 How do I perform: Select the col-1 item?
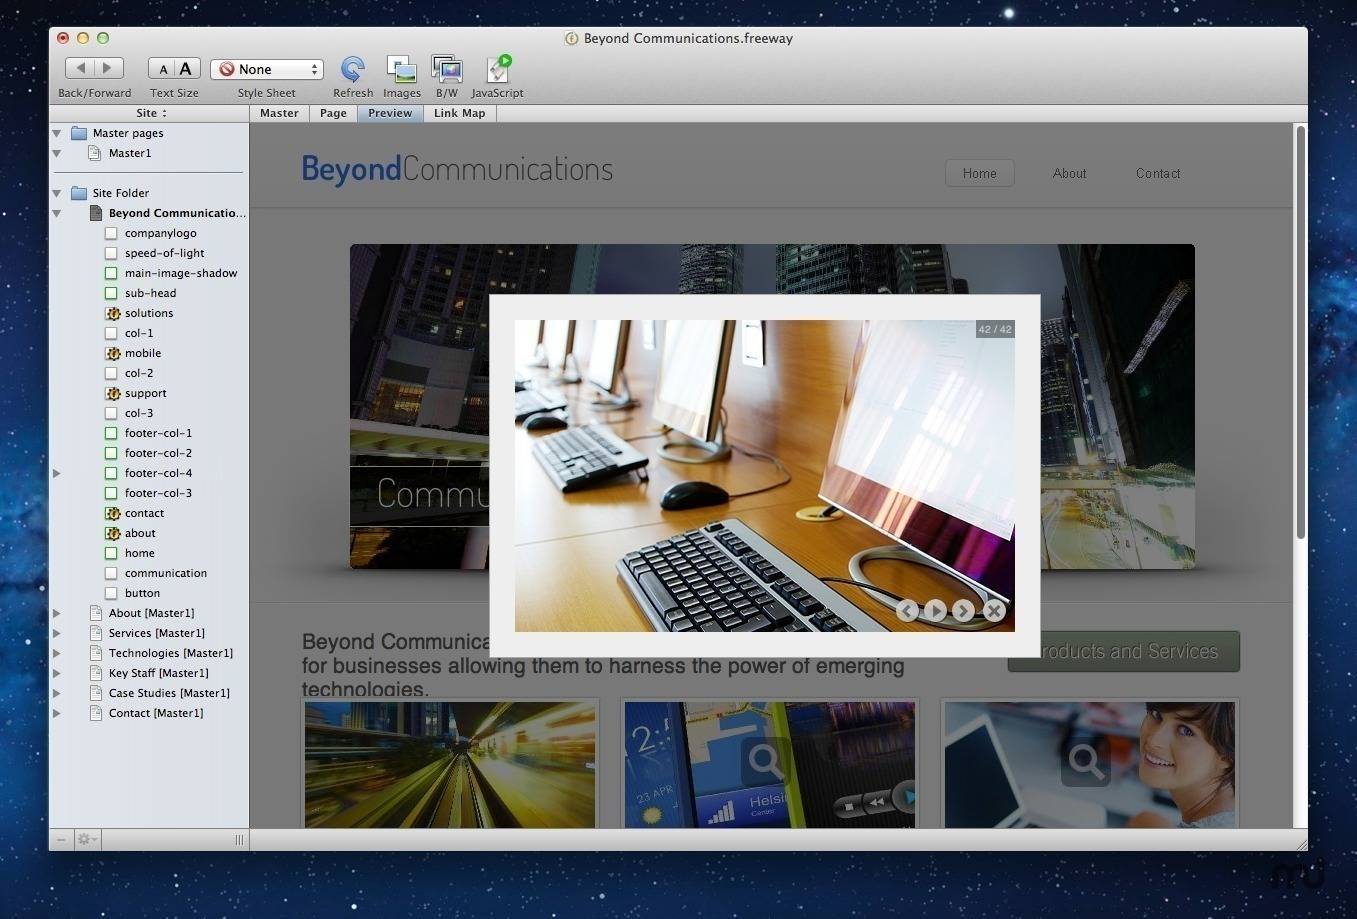pos(139,333)
